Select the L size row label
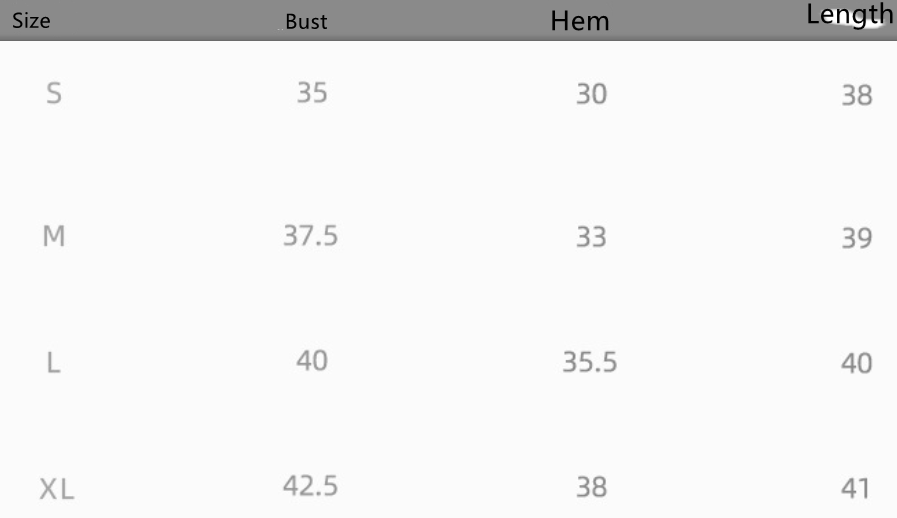 tap(54, 363)
